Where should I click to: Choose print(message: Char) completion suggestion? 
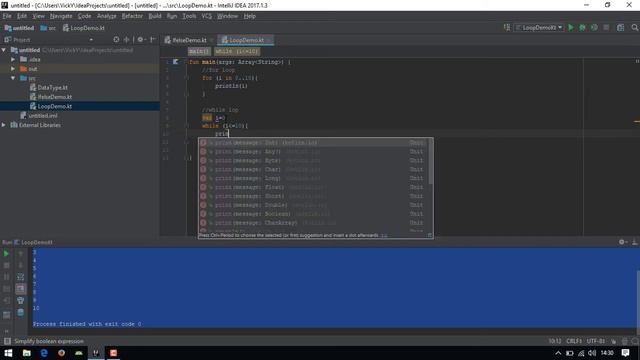click(313, 169)
